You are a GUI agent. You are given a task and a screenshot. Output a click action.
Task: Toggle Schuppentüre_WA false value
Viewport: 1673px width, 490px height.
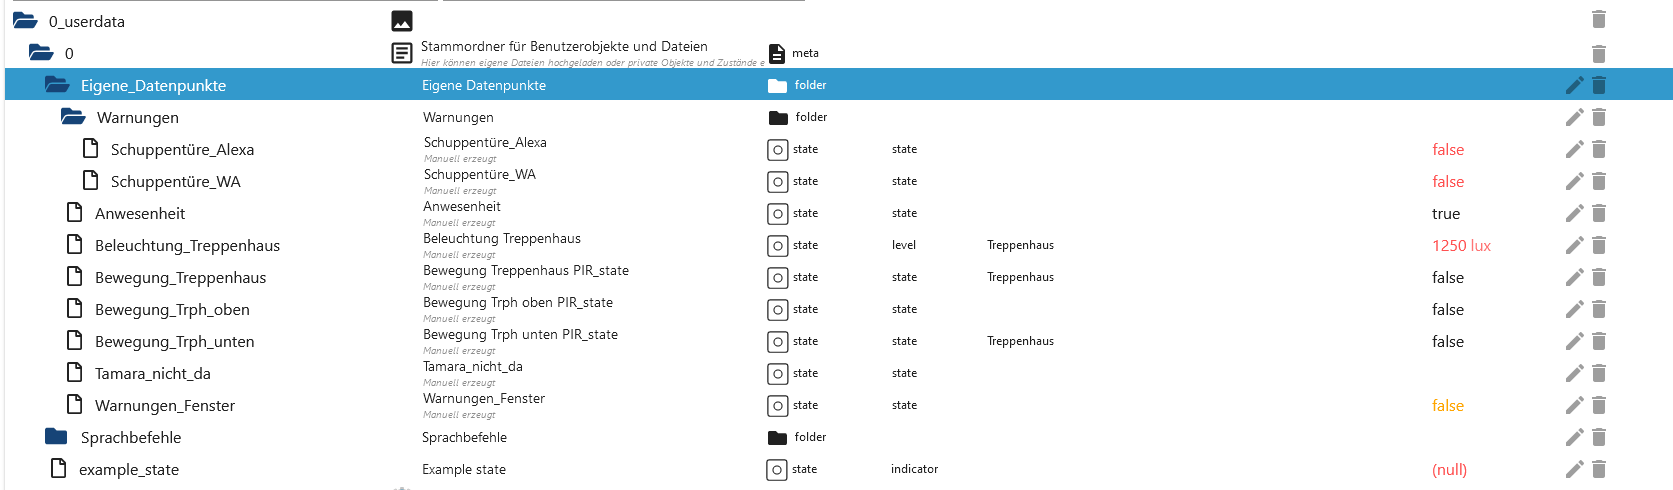coord(1448,182)
